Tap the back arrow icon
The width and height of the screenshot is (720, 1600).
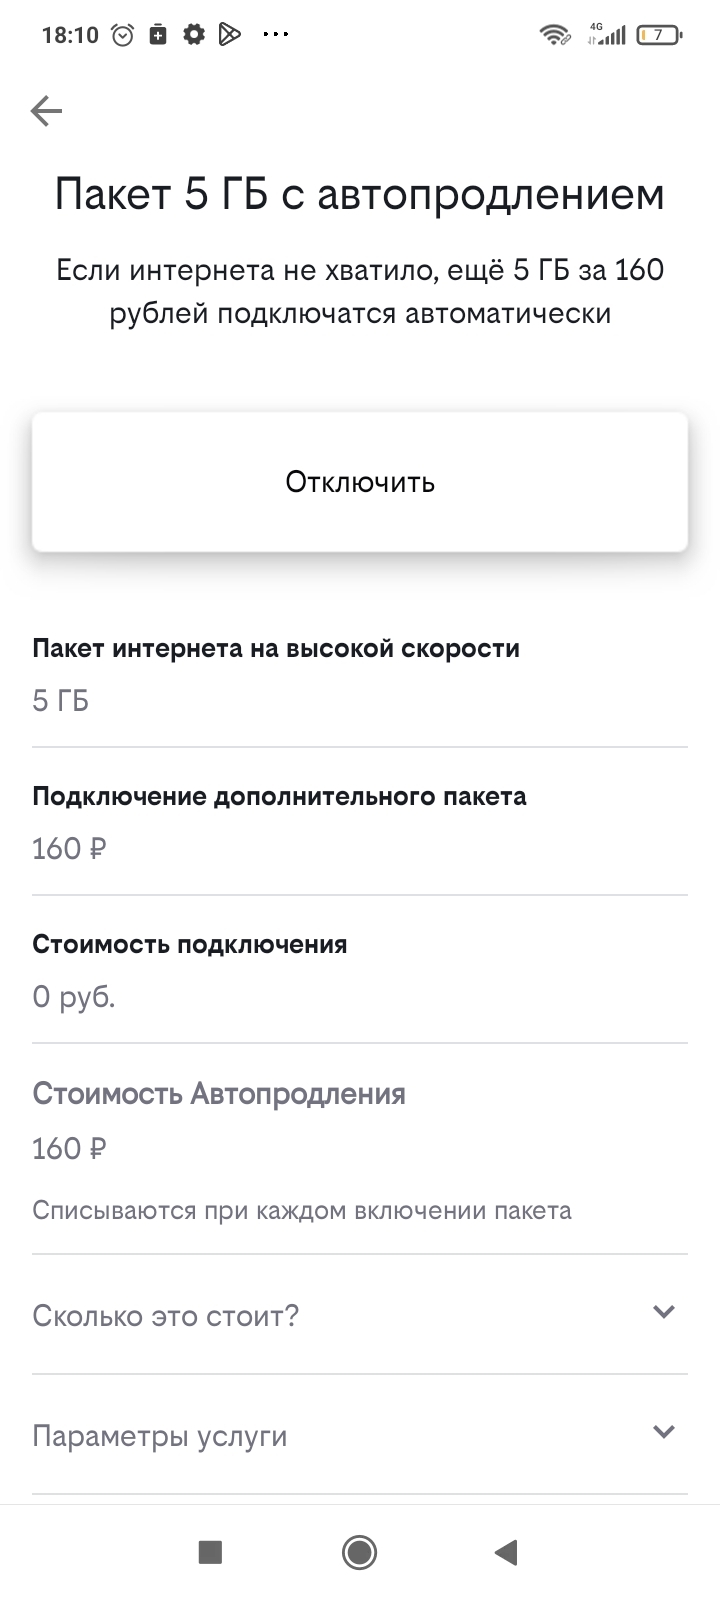coord(47,111)
